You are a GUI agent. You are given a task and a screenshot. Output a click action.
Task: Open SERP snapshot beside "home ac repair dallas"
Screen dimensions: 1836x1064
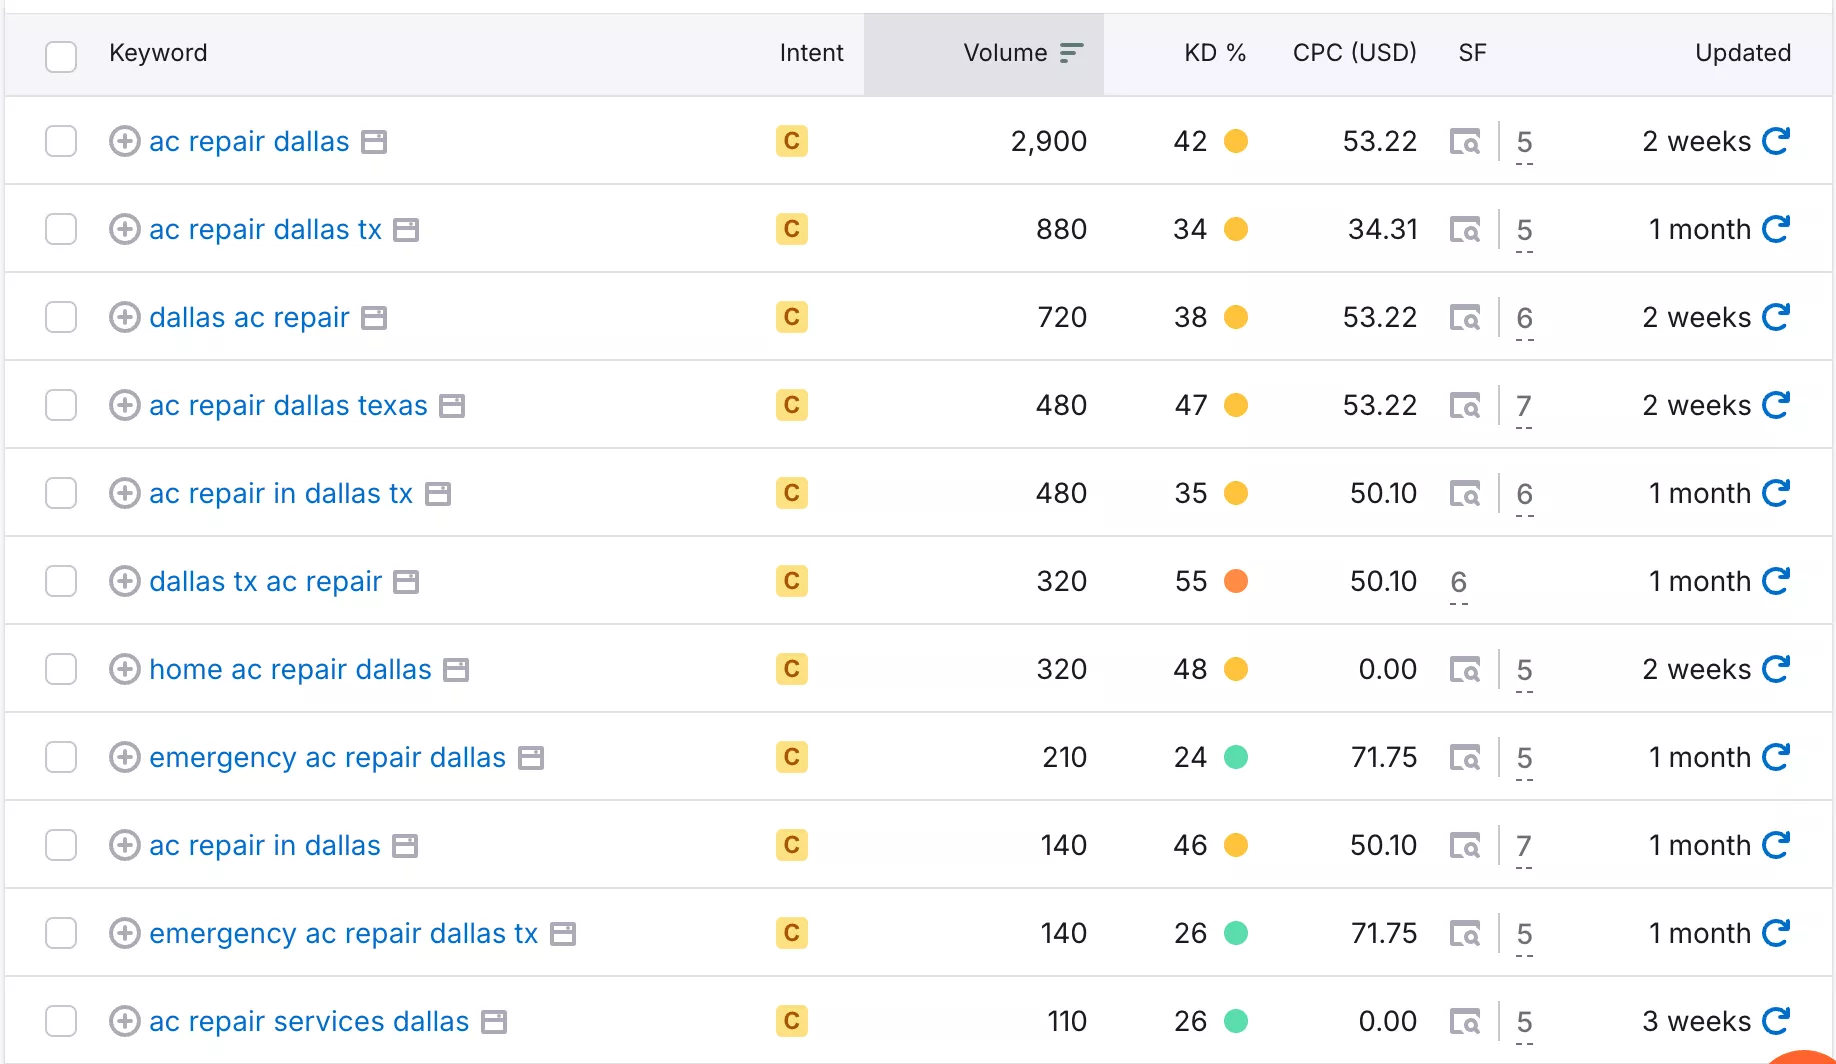click(x=1464, y=669)
